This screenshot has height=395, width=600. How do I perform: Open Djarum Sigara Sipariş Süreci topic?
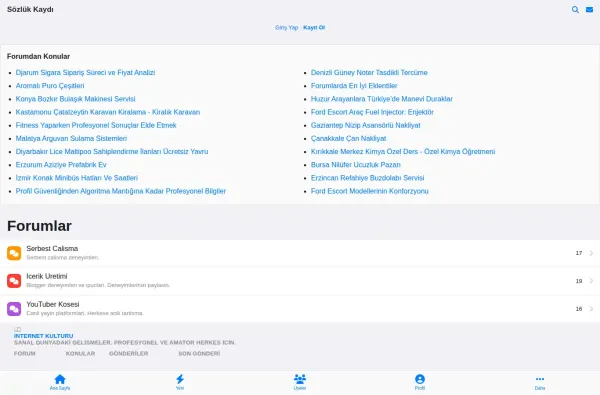(x=85, y=72)
